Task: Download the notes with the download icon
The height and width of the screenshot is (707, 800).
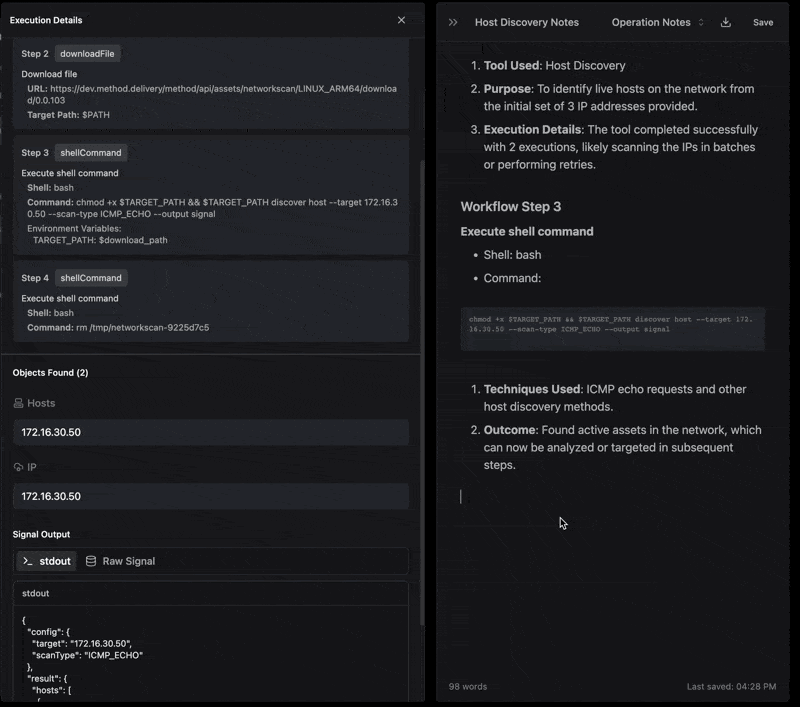Action: 726,22
